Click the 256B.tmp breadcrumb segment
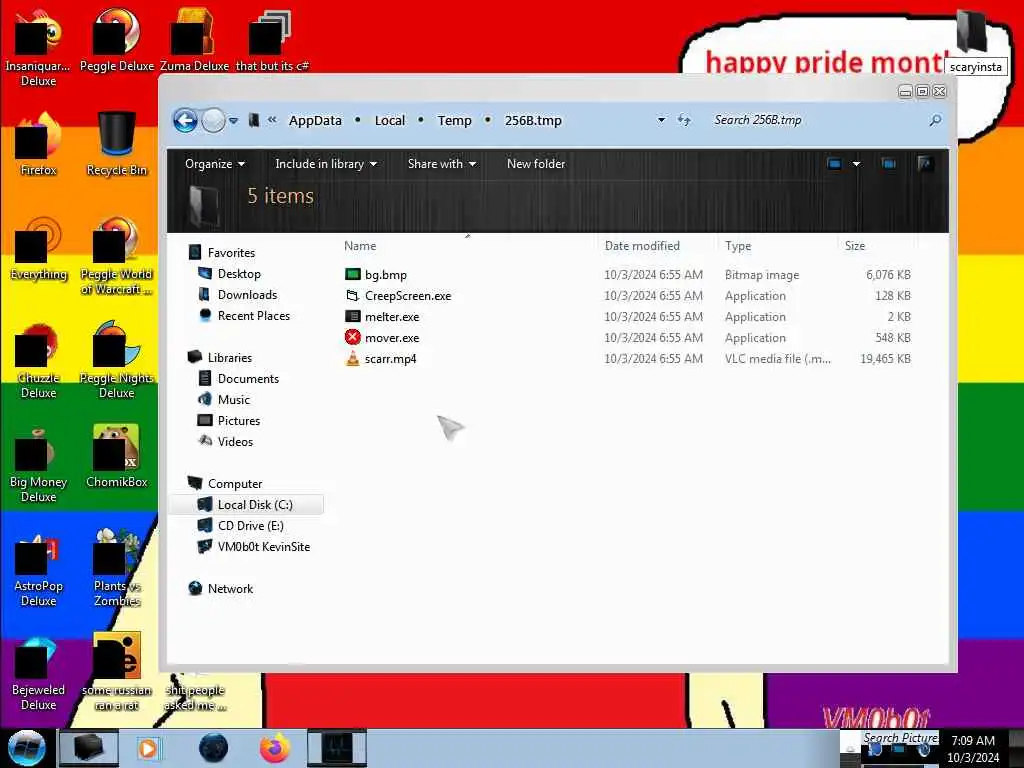 tap(533, 120)
